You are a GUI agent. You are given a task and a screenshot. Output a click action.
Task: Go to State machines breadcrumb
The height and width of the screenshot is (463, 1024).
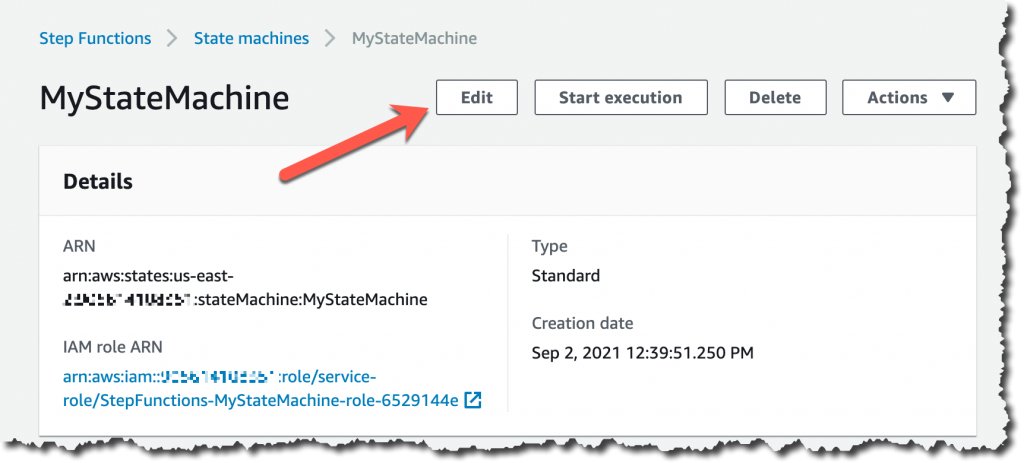coord(251,39)
